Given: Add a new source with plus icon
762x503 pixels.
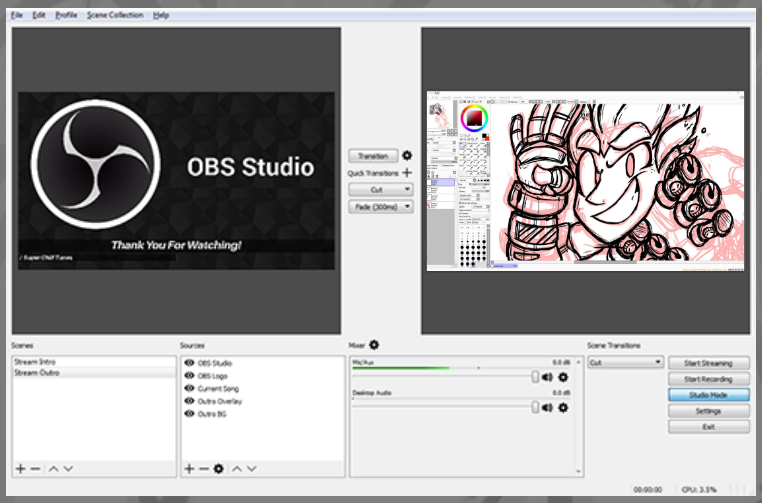Looking at the screenshot, I should (189, 468).
